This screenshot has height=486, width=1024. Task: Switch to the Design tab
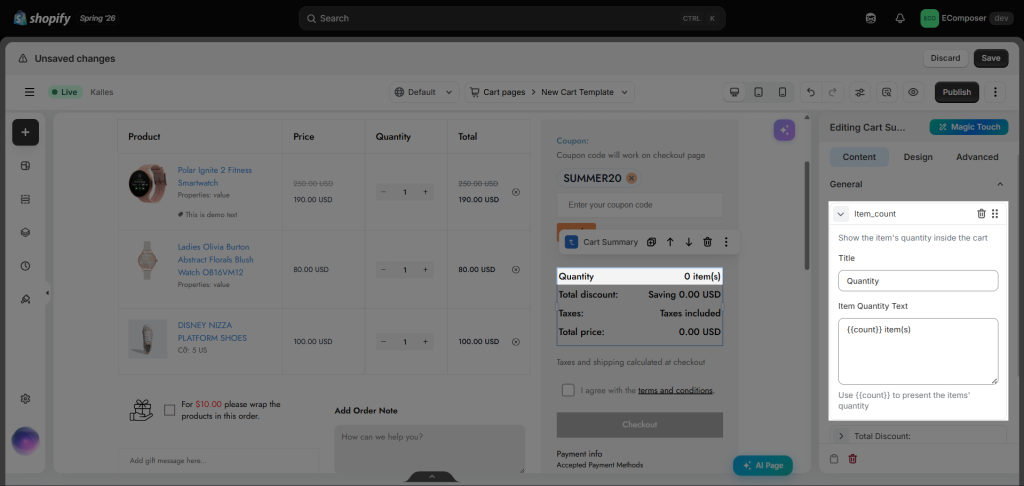(x=918, y=157)
